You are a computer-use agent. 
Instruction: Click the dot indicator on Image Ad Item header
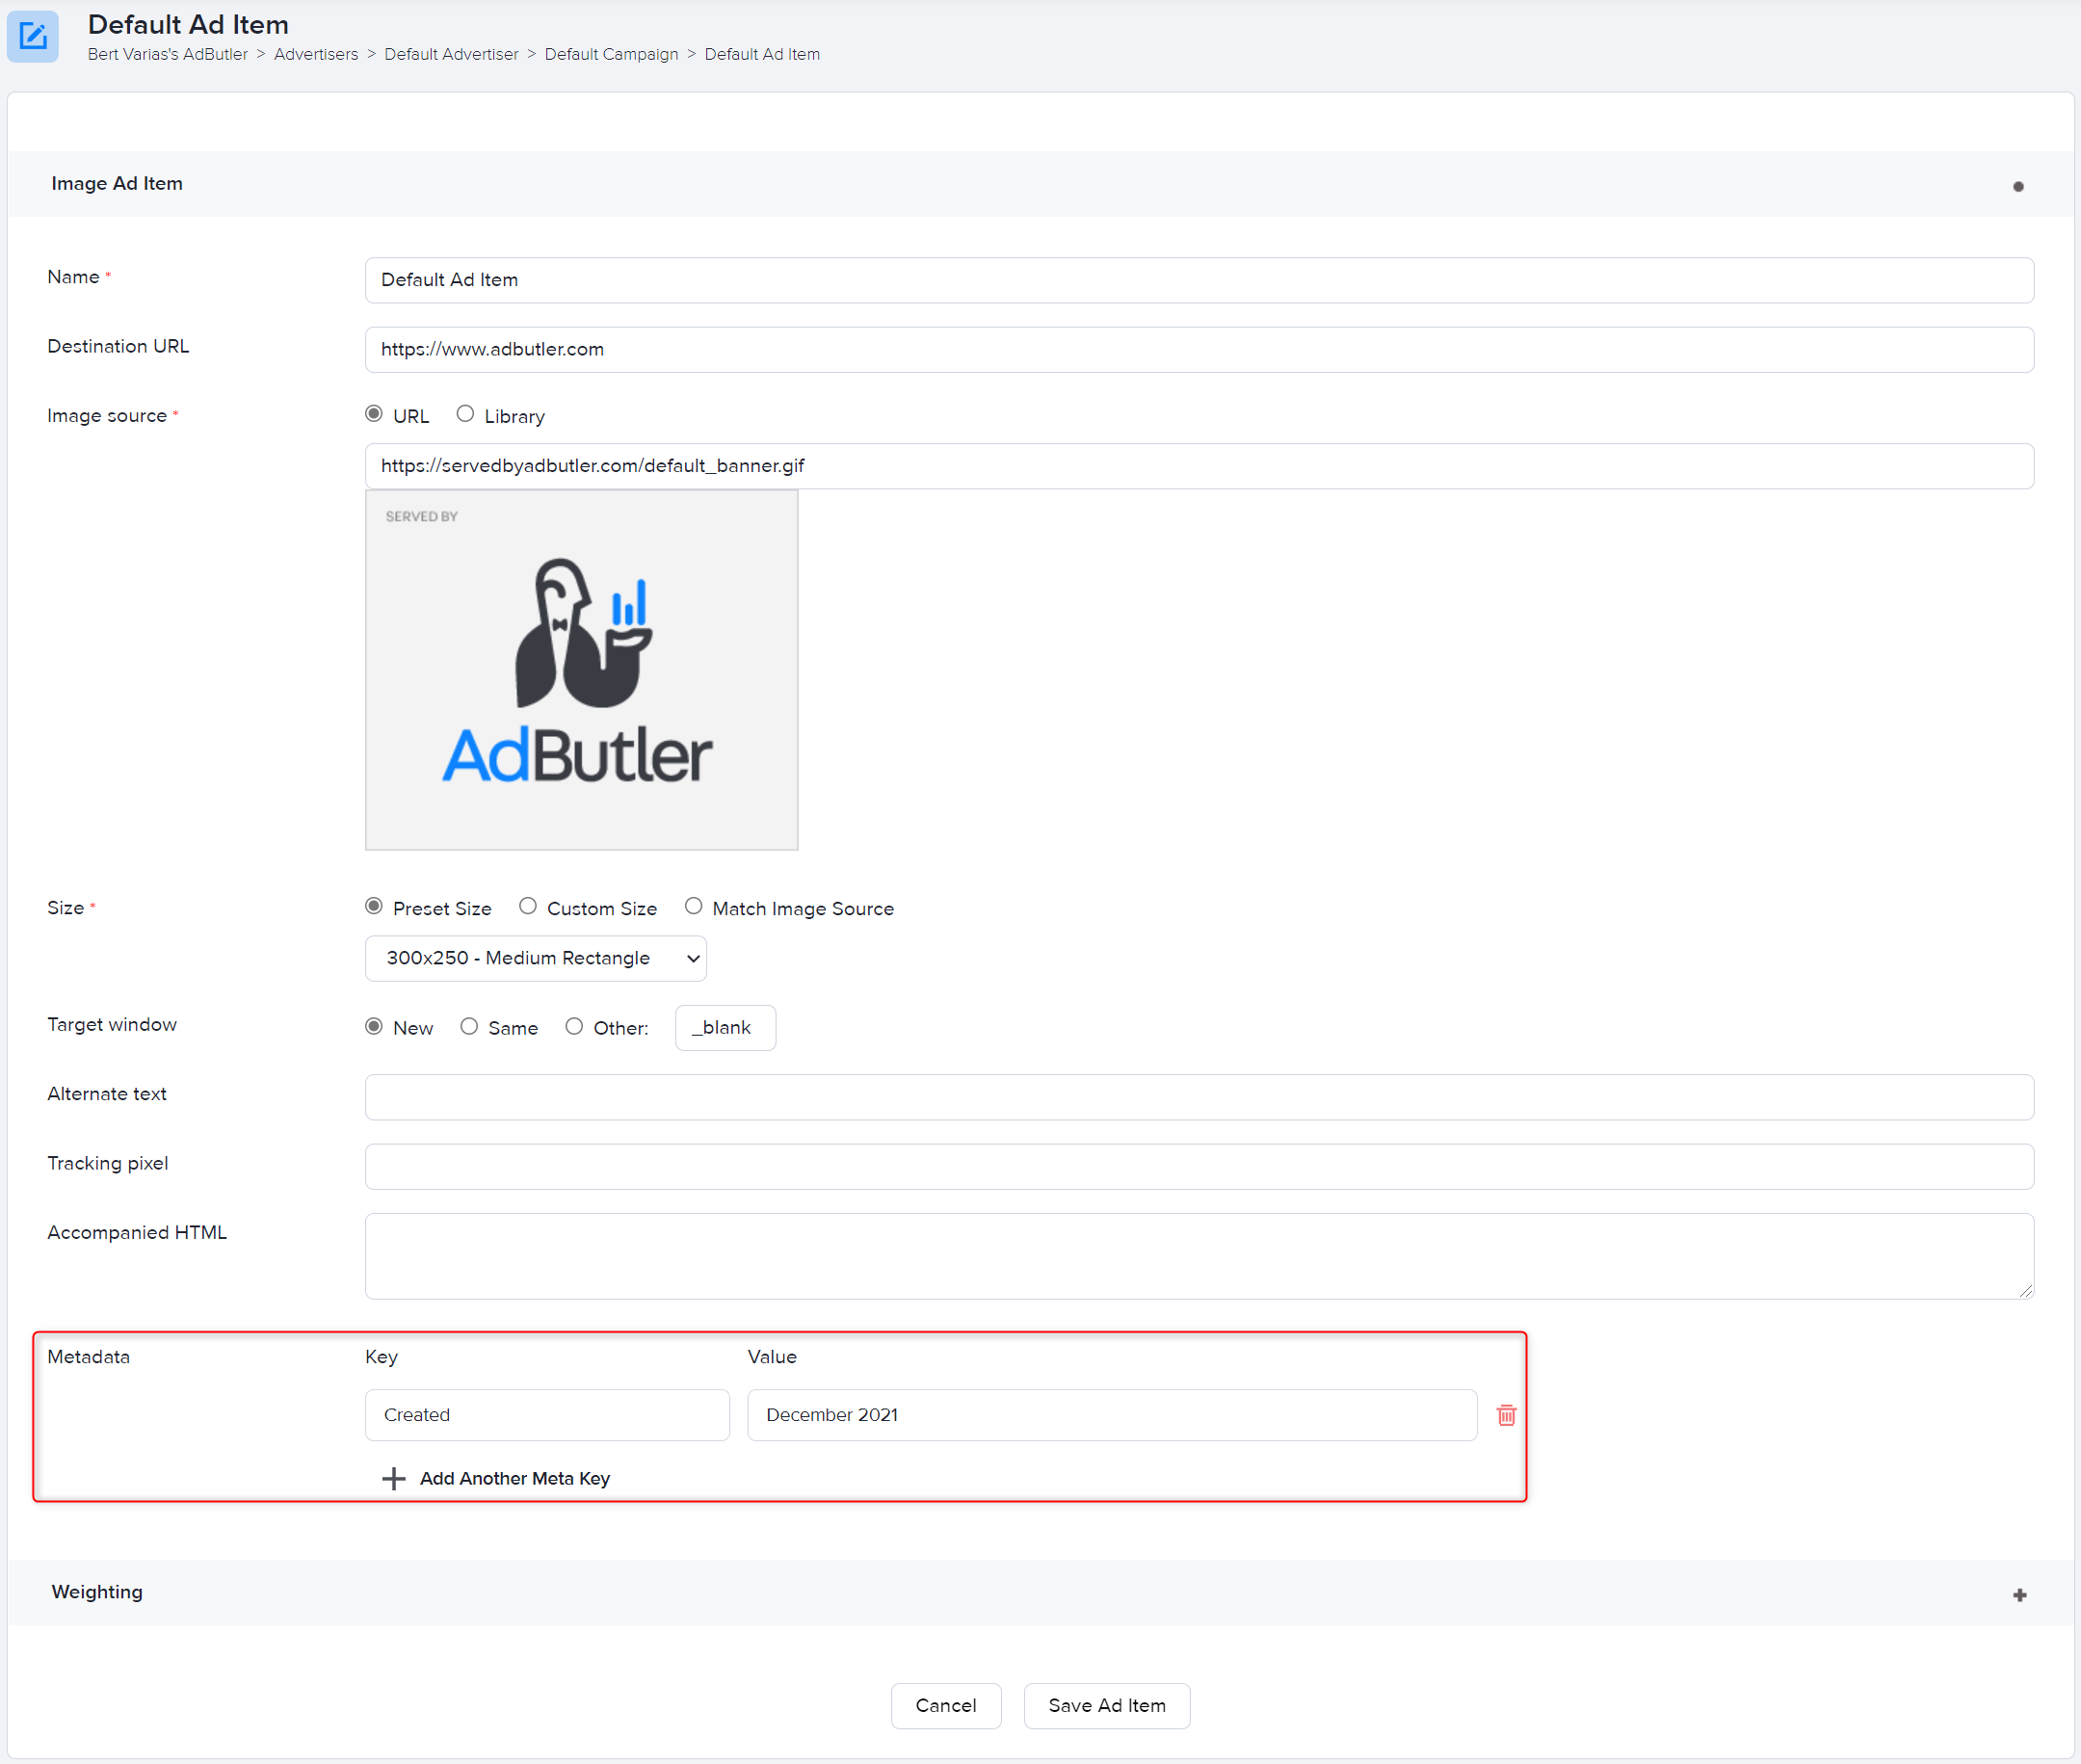coord(2018,185)
